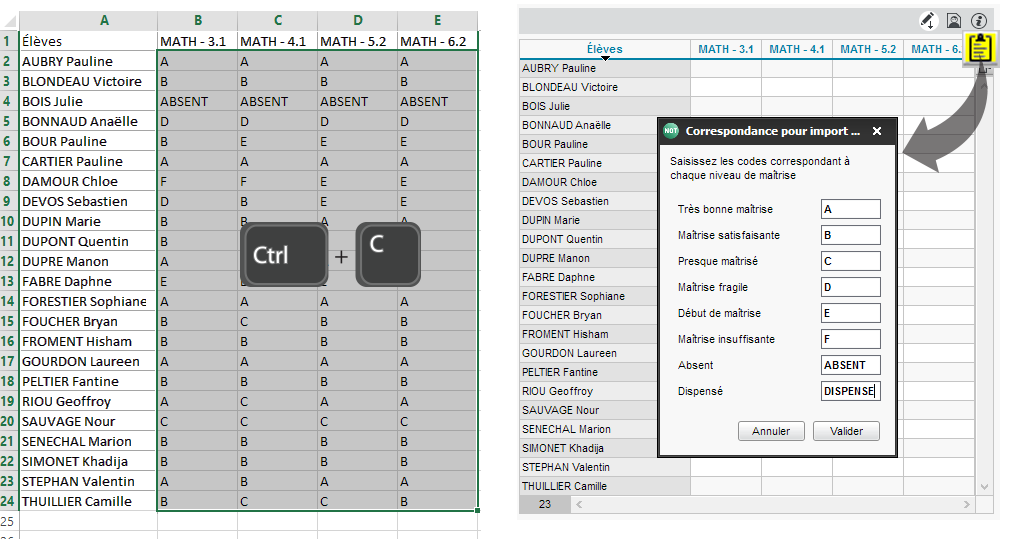Click SAUVAGE Nour in spreadsheet
Image resolution: width=1012 pixels, height=539 pixels.
[x=88, y=422]
